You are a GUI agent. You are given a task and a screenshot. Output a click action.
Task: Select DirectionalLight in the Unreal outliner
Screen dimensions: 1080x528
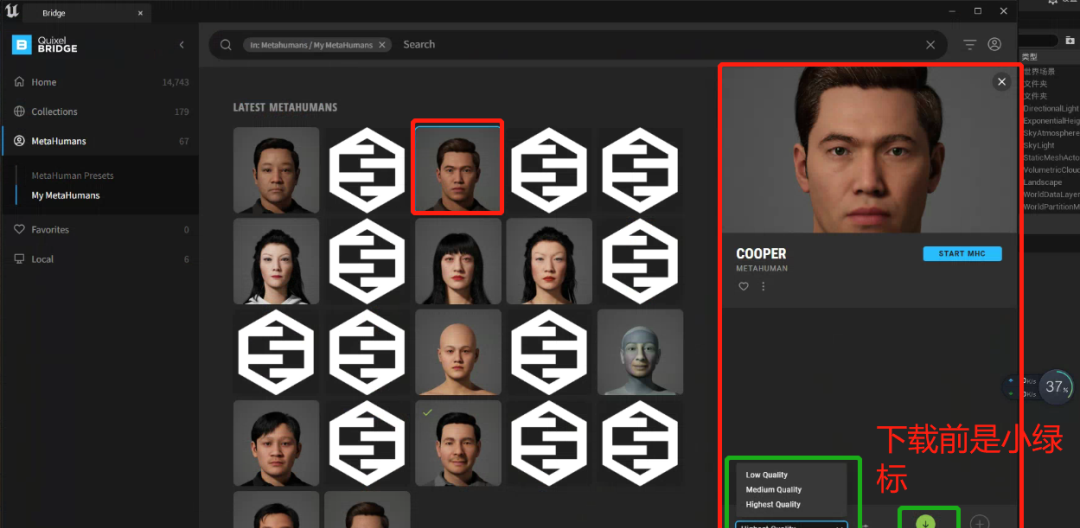(x=1051, y=109)
